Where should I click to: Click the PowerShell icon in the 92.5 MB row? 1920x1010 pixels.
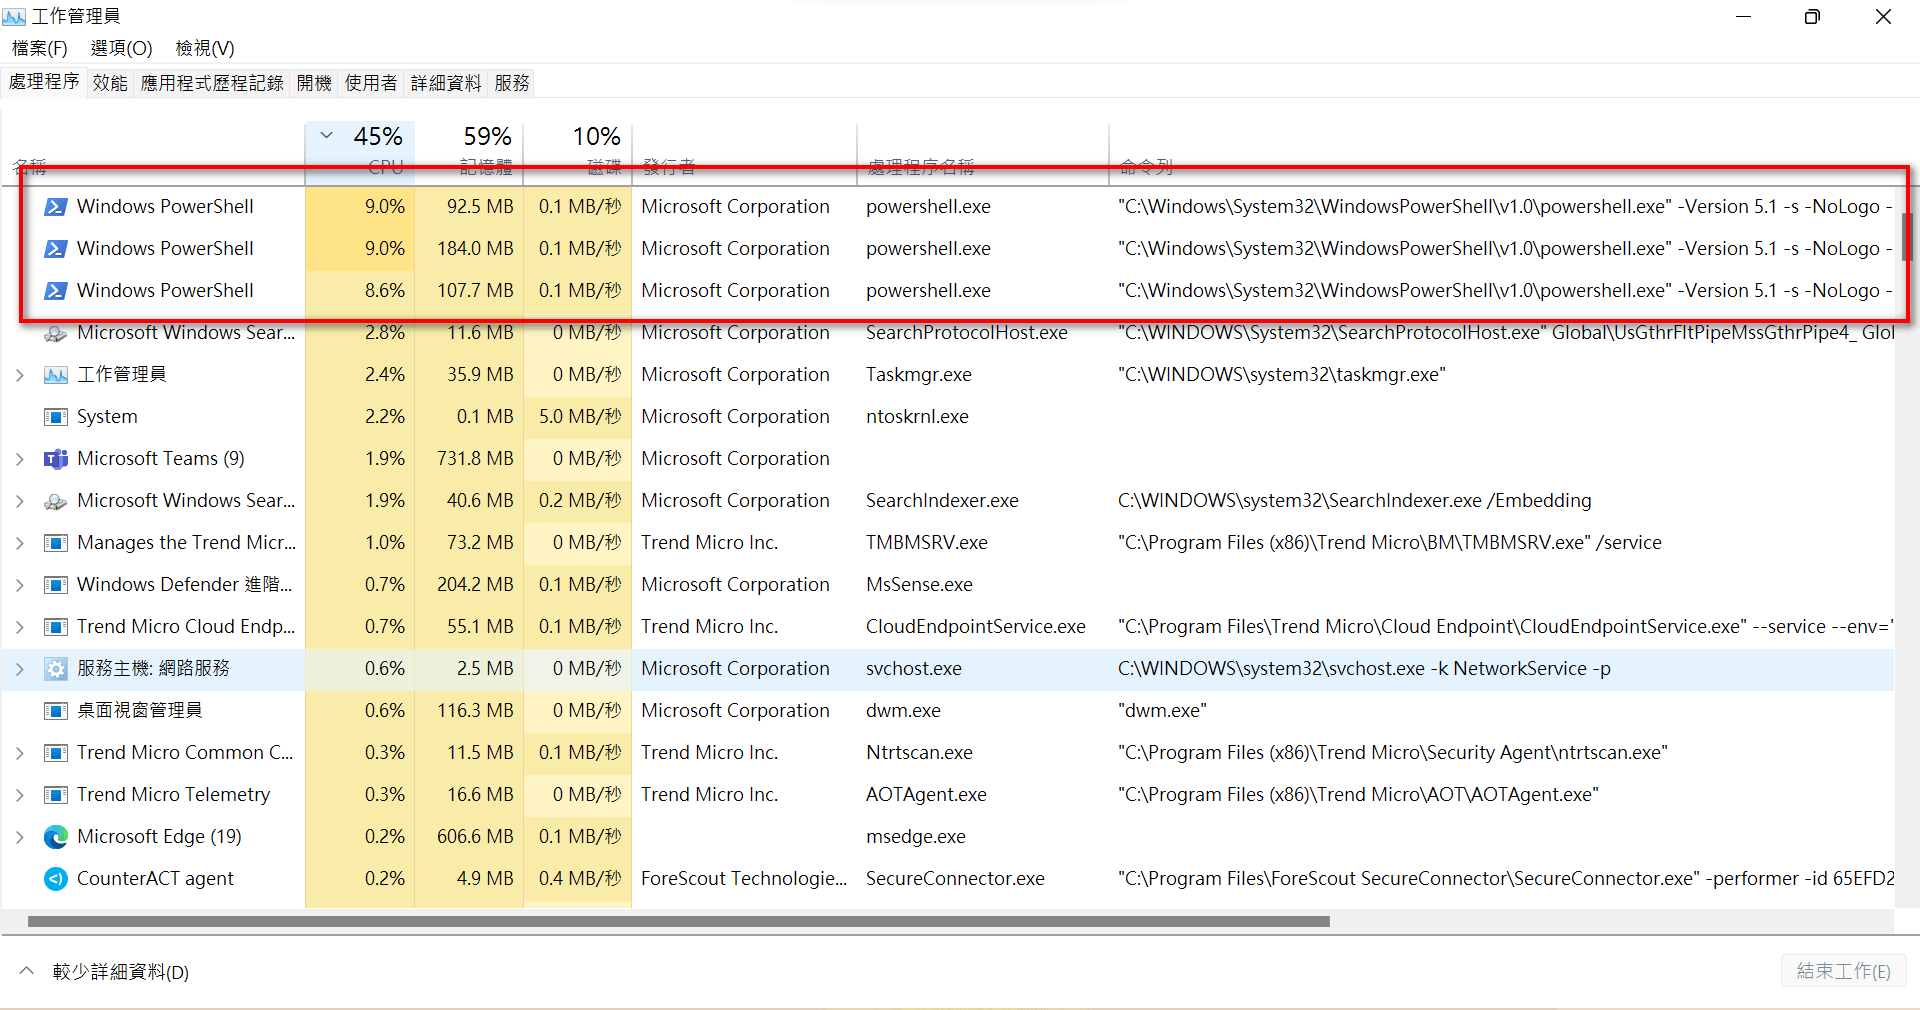click(x=56, y=207)
